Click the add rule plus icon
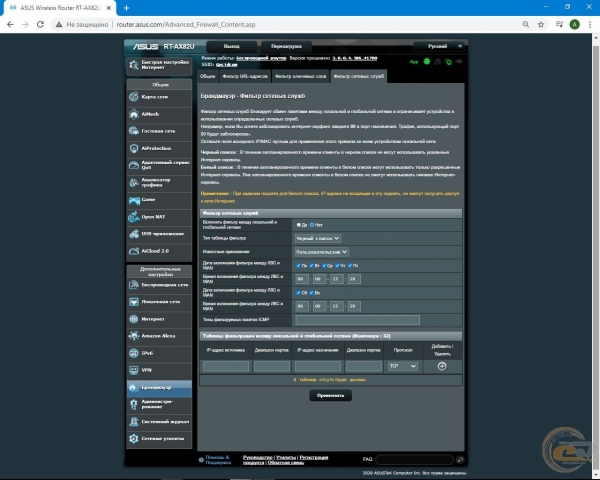Screen dimensions: 600x480 pyautogui.click(x=442, y=366)
